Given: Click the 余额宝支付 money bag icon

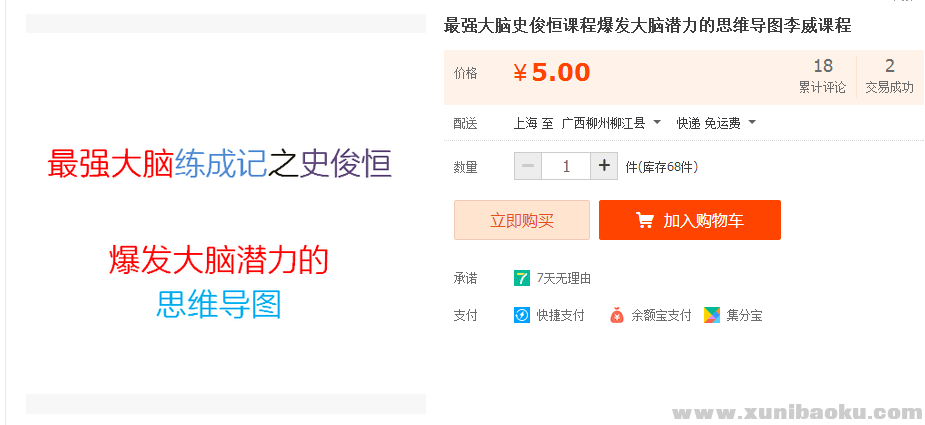Looking at the screenshot, I should pyautogui.click(x=617, y=315).
